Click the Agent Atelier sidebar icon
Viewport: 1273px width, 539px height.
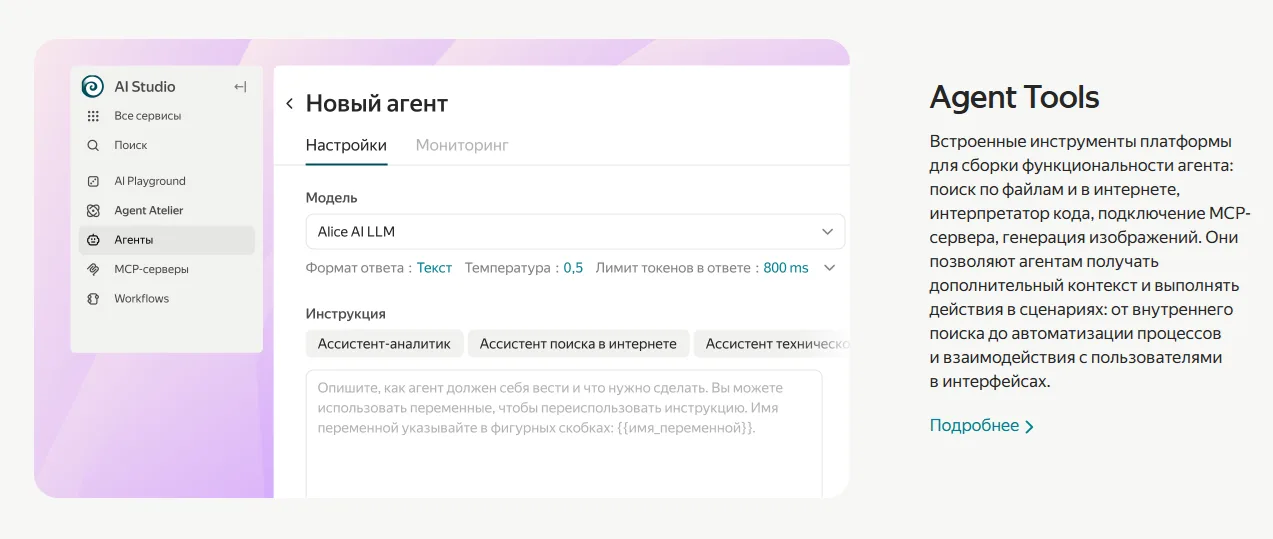click(93, 211)
